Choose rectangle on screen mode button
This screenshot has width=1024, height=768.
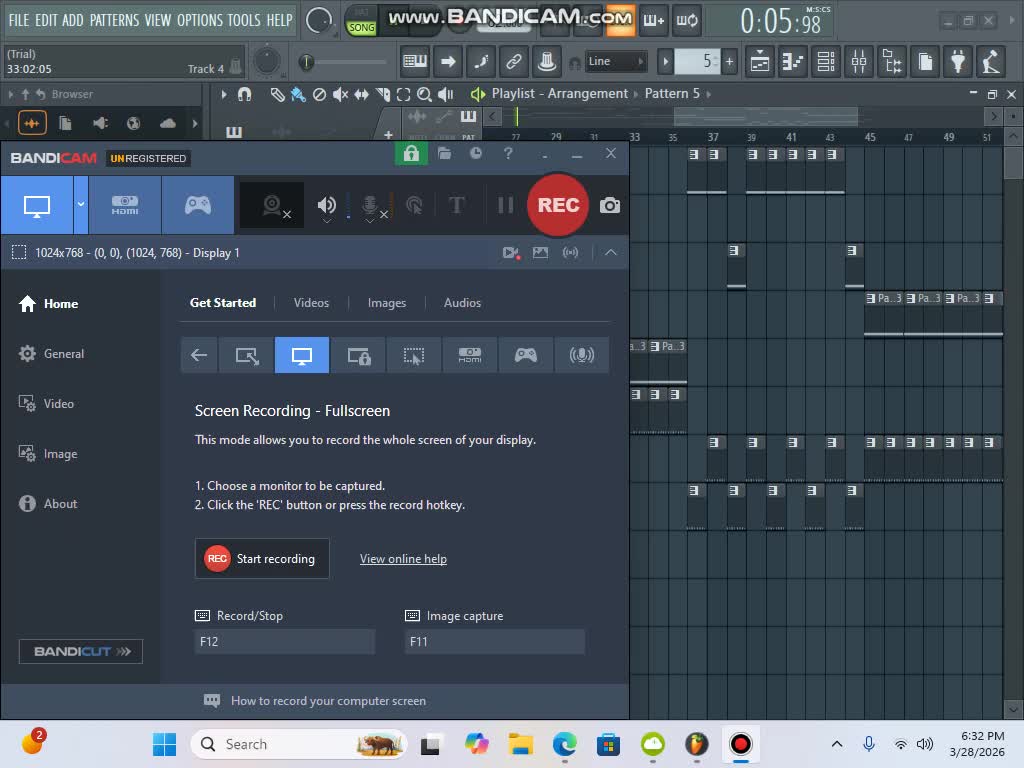[247, 355]
